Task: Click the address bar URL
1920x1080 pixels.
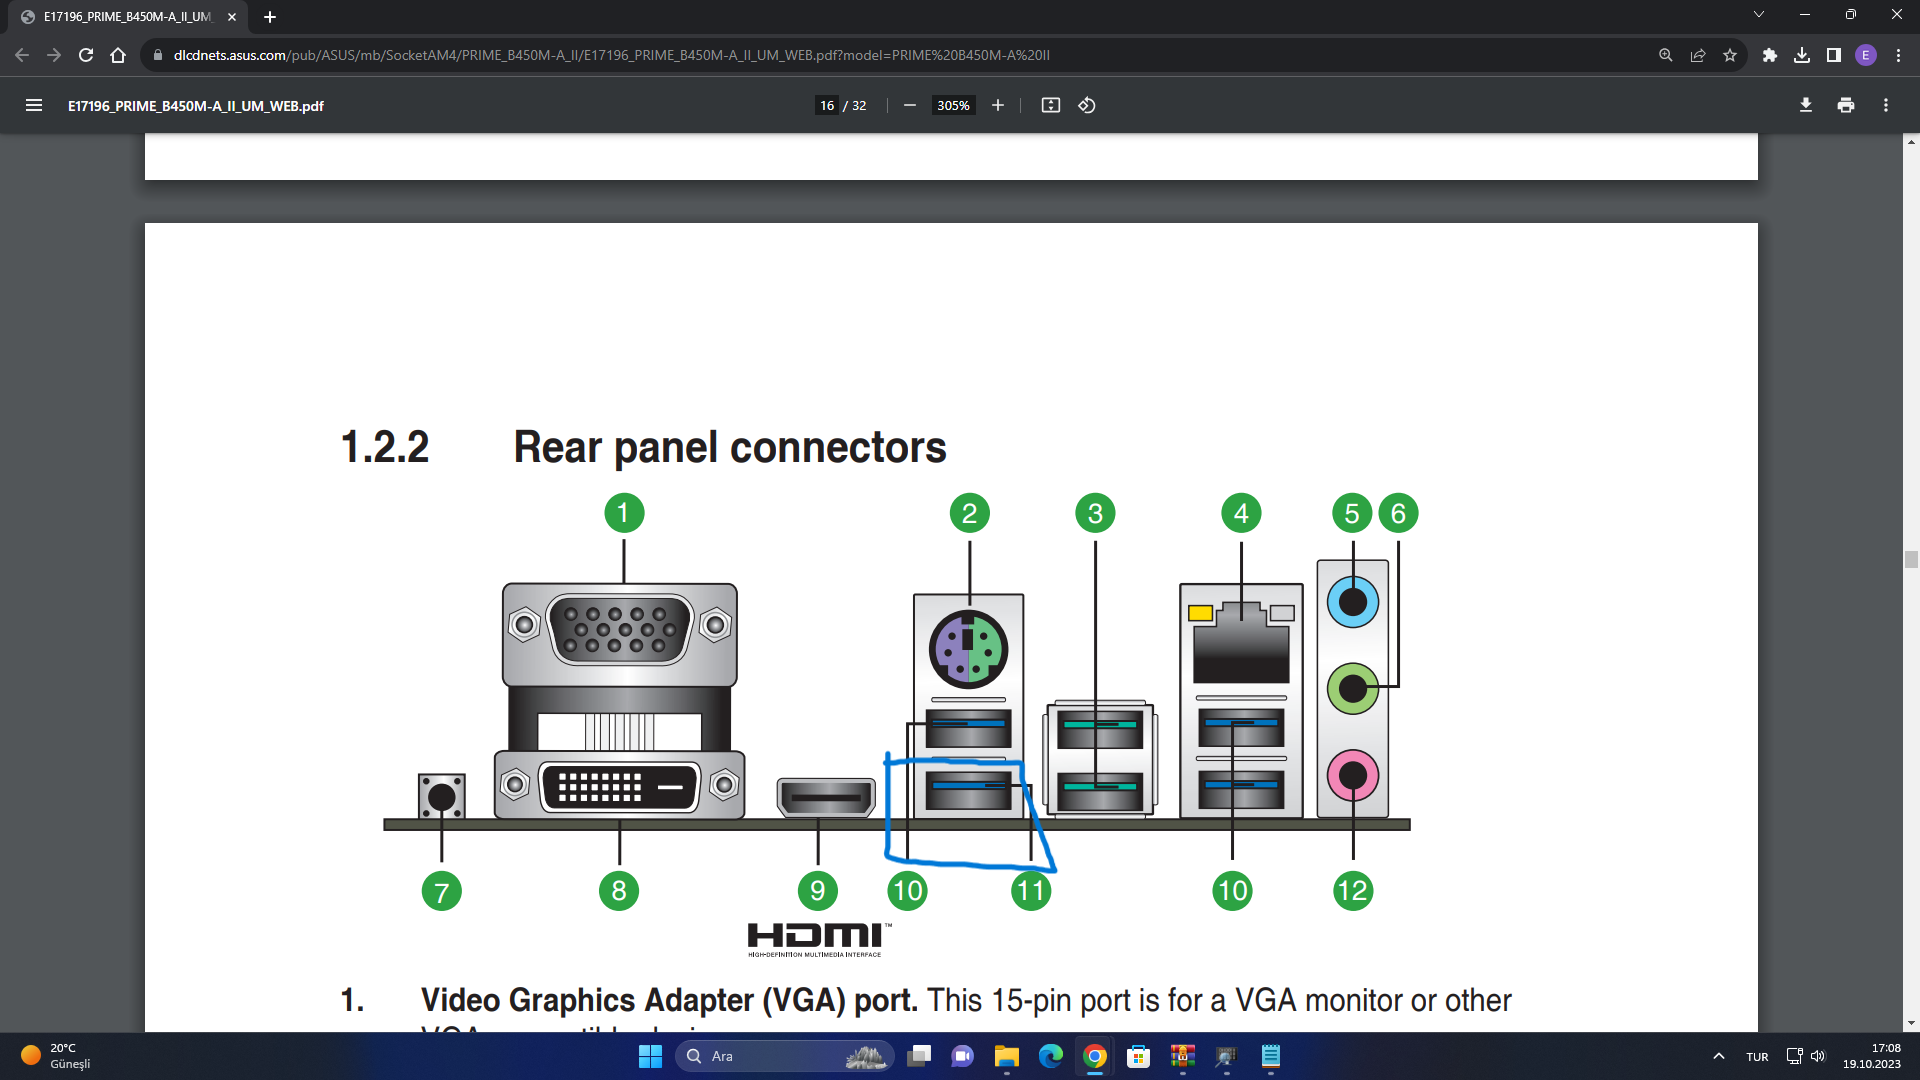Action: [611, 55]
